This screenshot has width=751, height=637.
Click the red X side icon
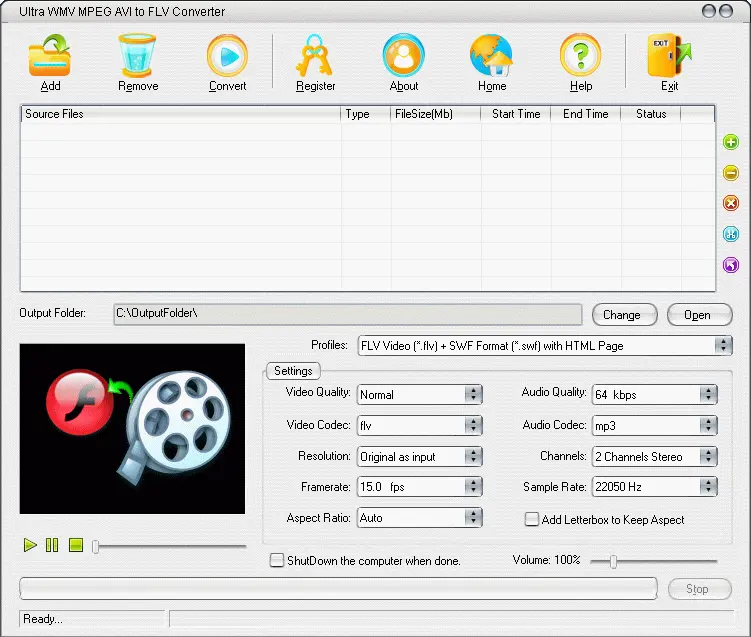pos(731,204)
